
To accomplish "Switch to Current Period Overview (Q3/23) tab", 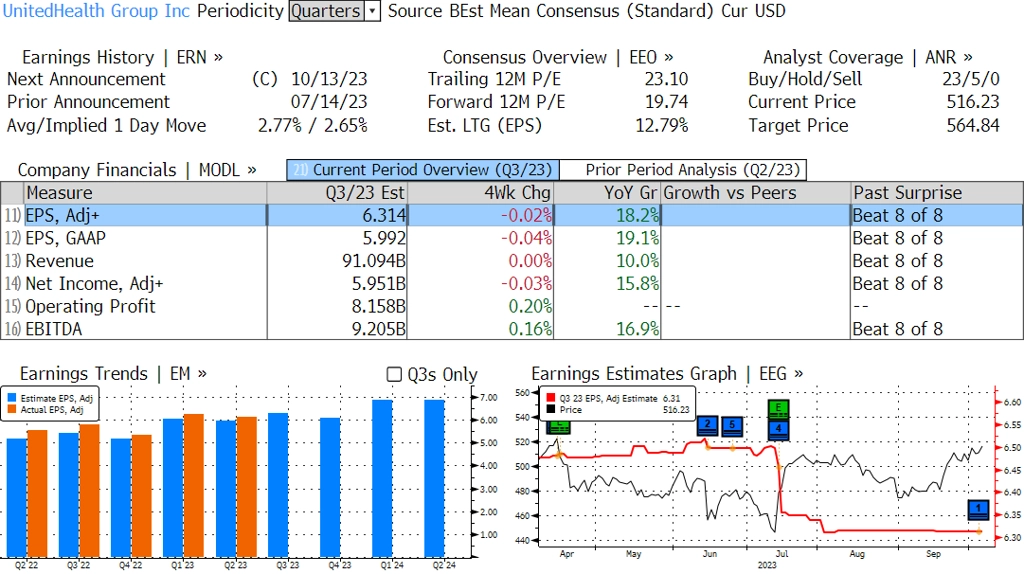I will point(423,170).
